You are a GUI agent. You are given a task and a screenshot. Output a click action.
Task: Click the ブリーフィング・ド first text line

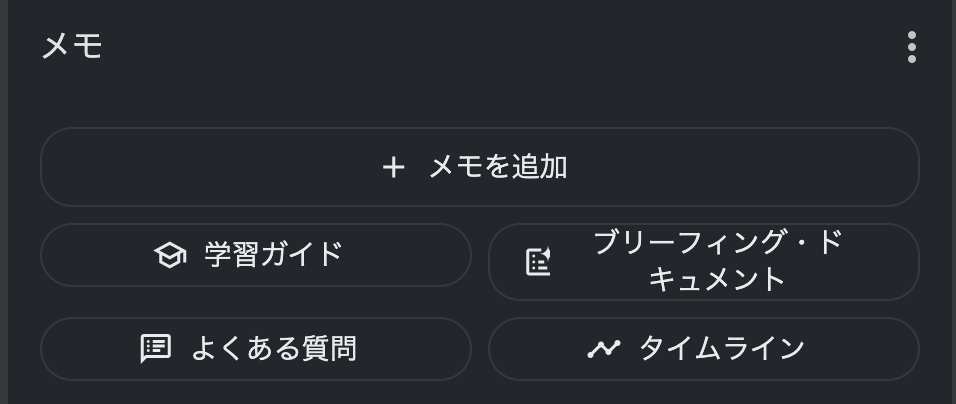pos(718,243)
